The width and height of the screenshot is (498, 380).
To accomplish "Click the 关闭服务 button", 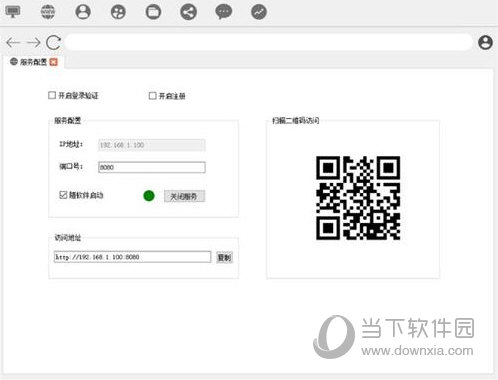I will click(x=184, y=196).
